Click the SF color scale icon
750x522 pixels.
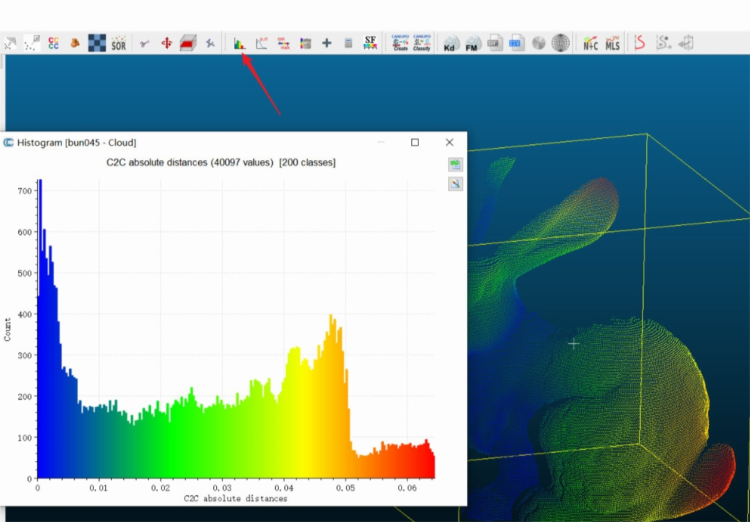(x=370, y=43)
